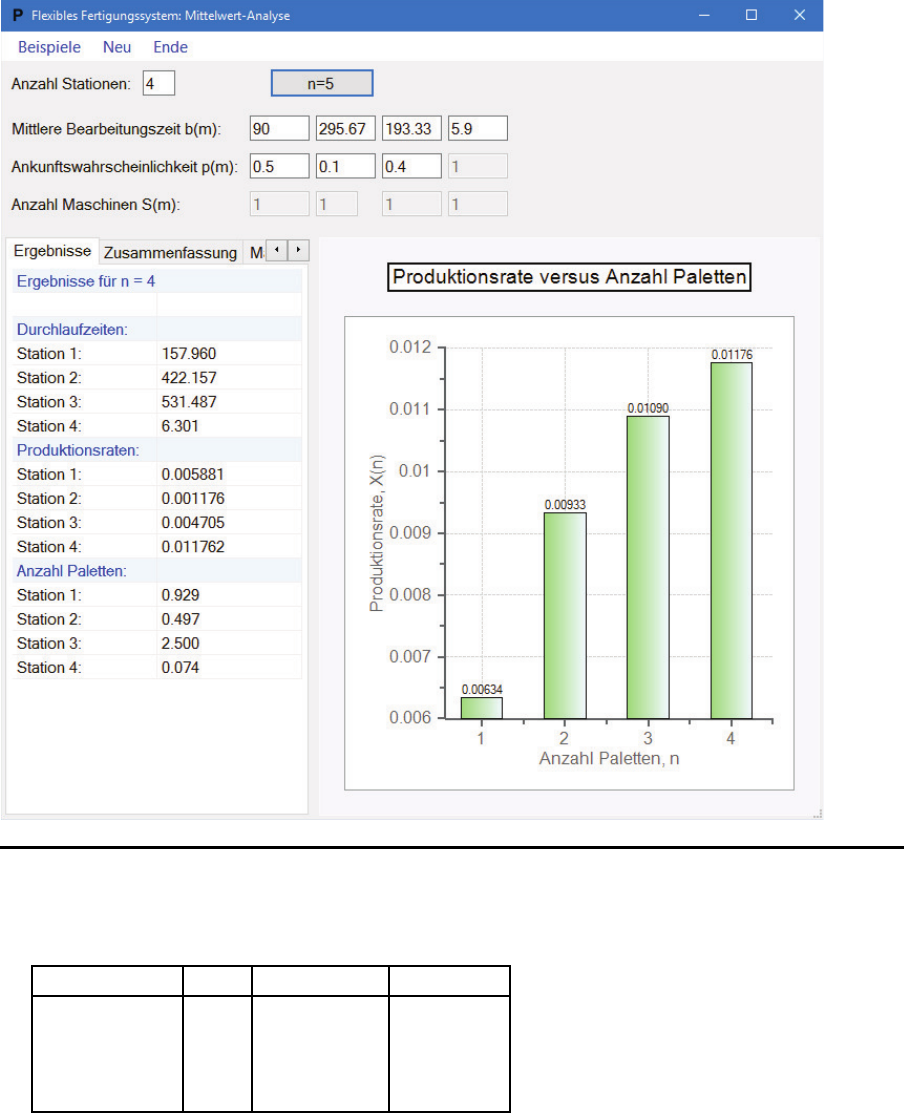Image resolution: width=904 pixels, height=1113 pixels.
Task: Click the Bearbeitungszeit field showing 295.67
Action: [x=345, y=129]
